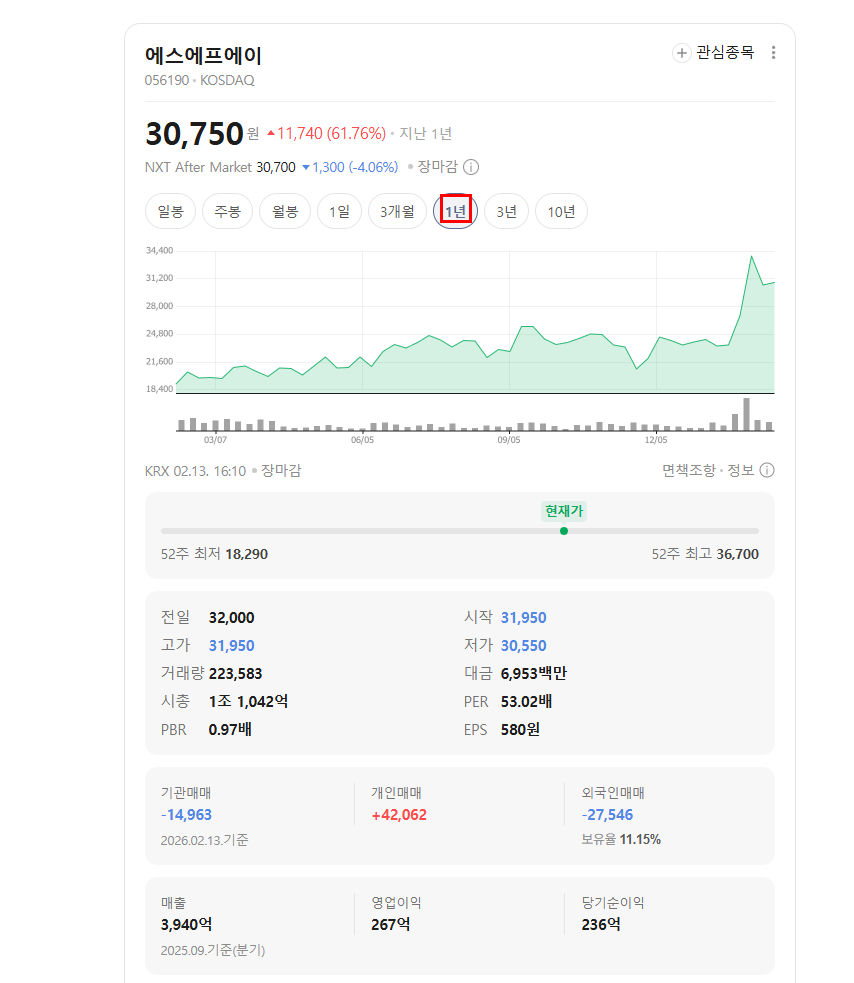Click the stock code 056190 · KOSDAQ
The width and height of the screenshot is (854, 983).
[x=199, y=80]
